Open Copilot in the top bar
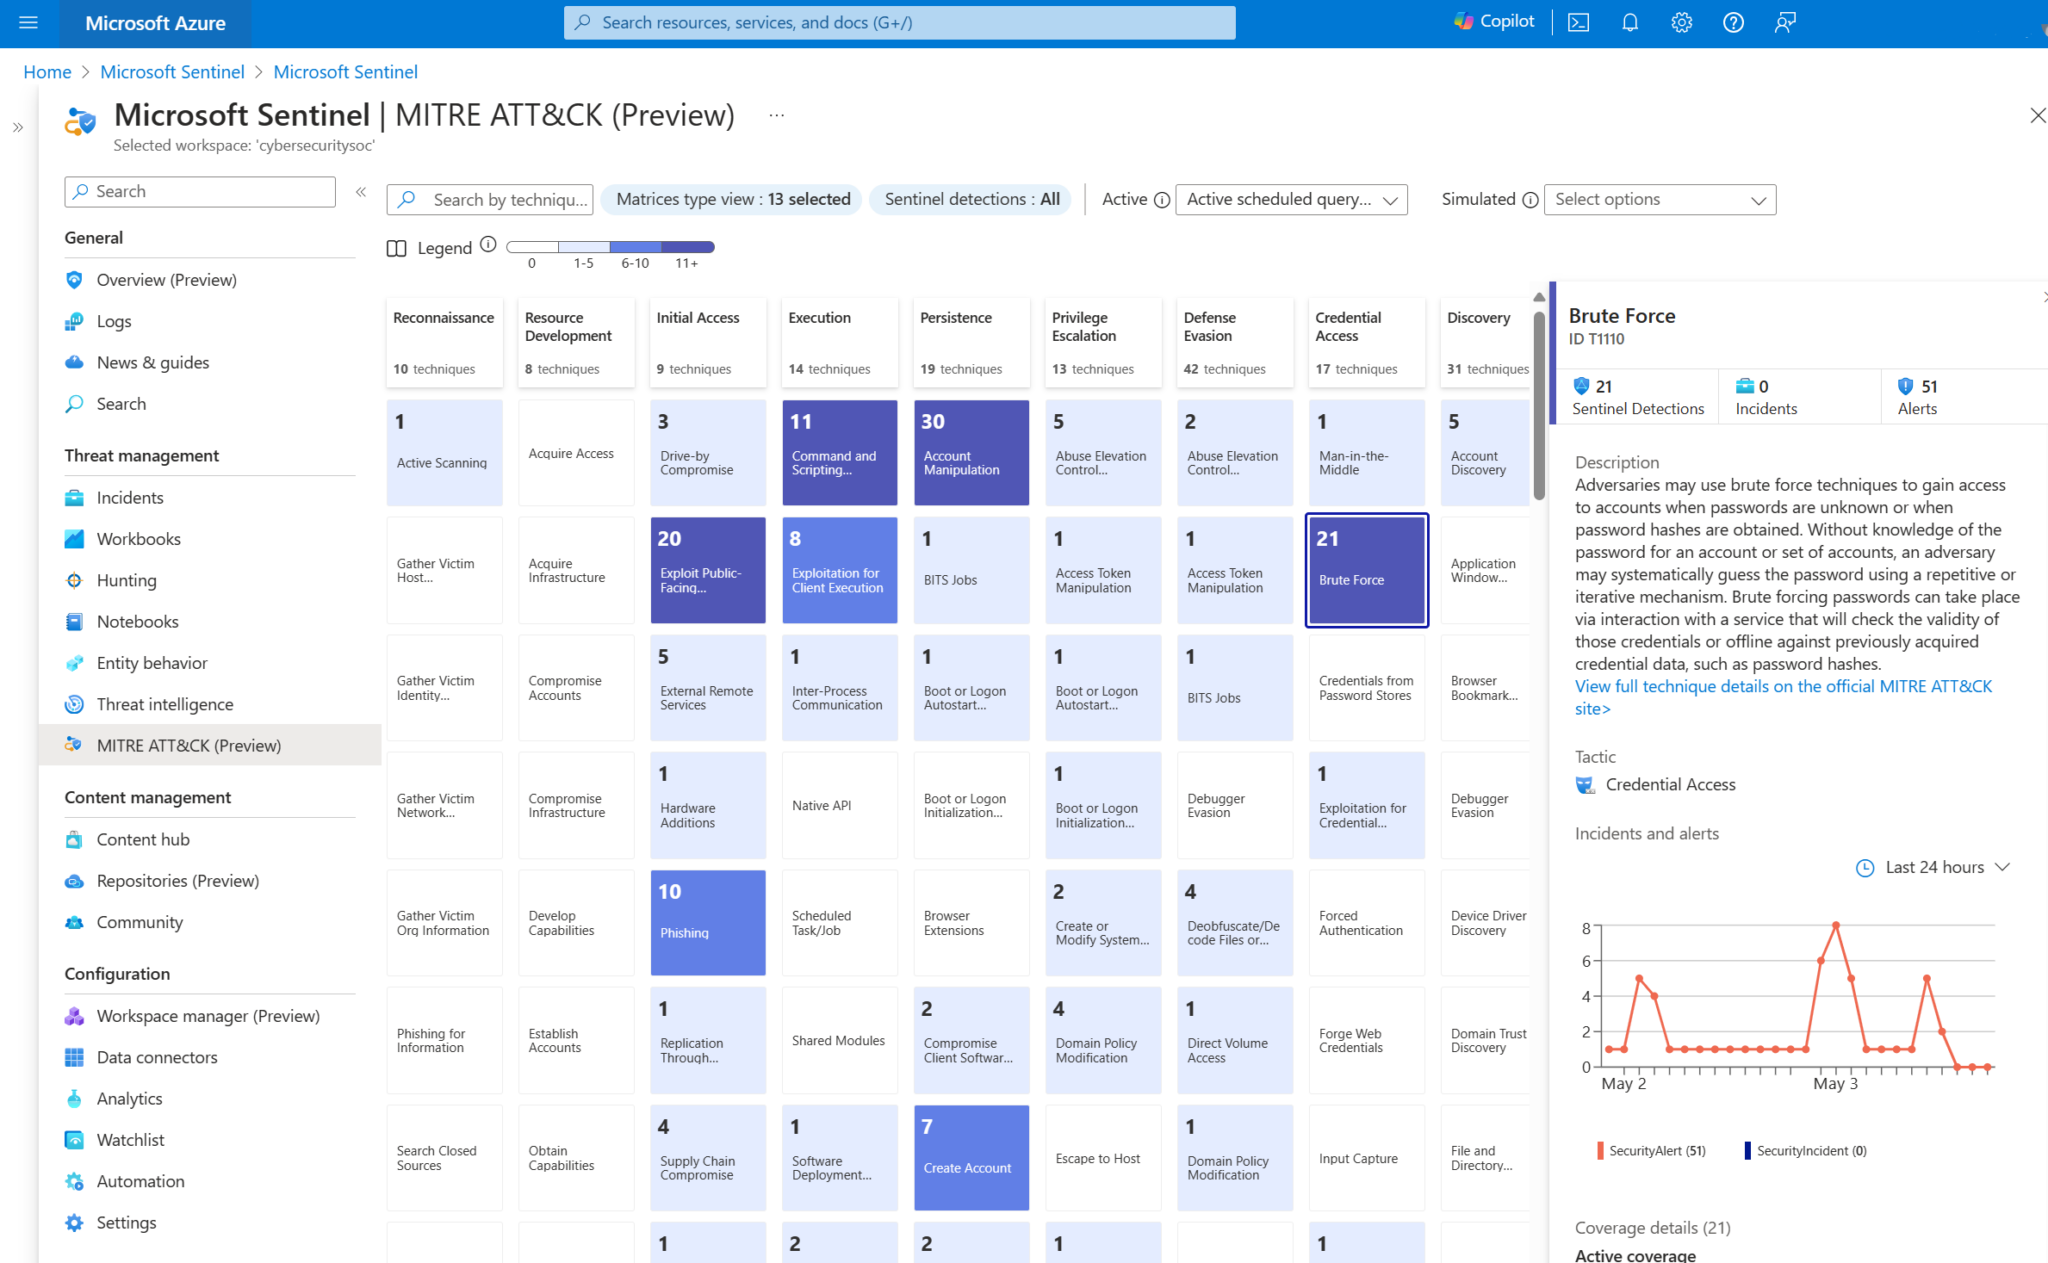2048x1263 pixels. click(1494, 21)
